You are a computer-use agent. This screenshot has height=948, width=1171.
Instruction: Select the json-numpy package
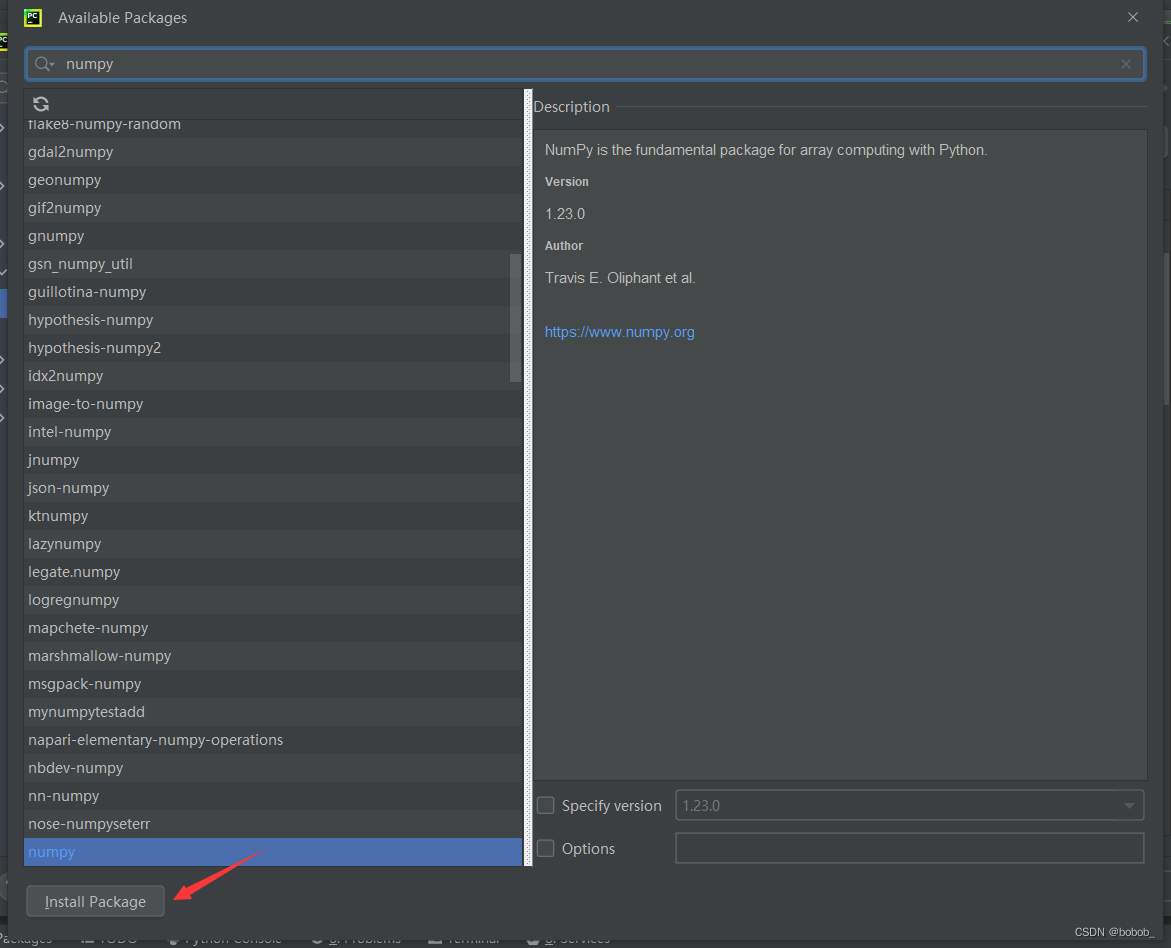(273, 488)
